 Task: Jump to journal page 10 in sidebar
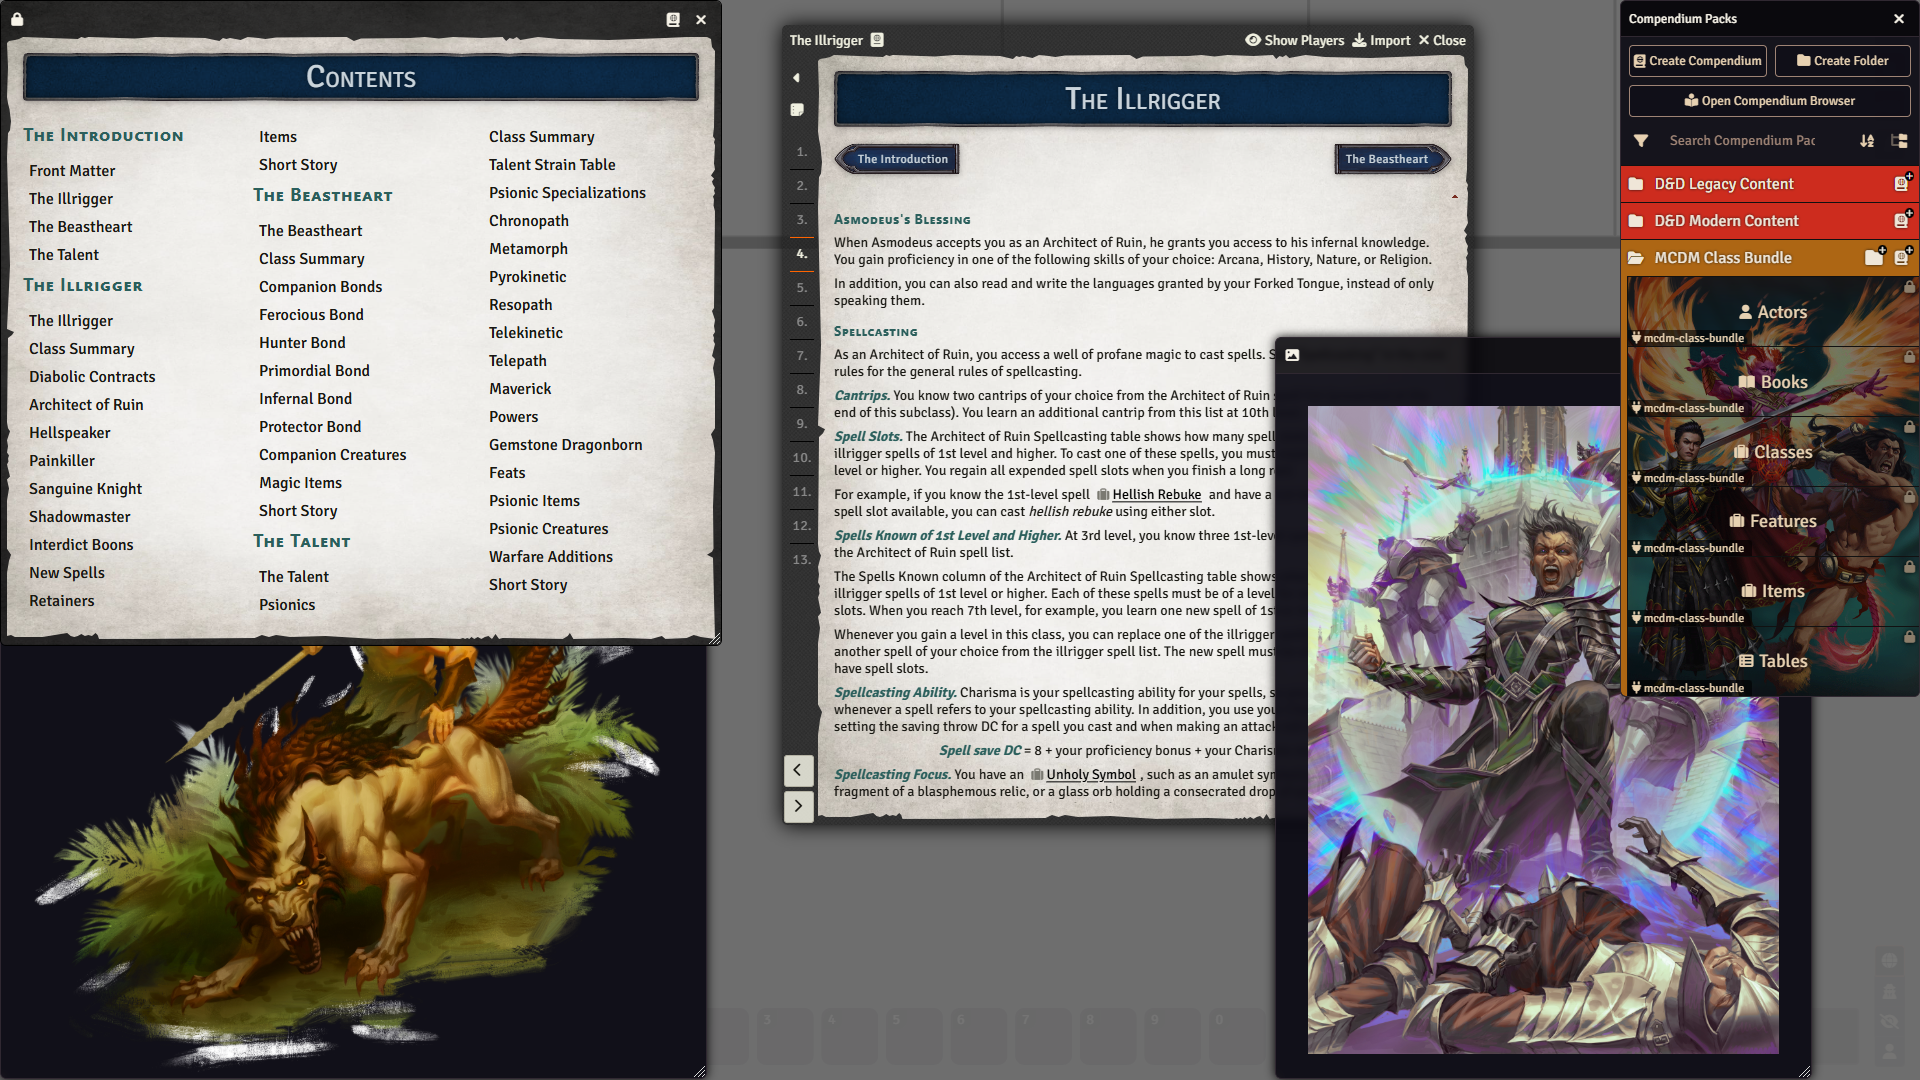coord(802,458)
